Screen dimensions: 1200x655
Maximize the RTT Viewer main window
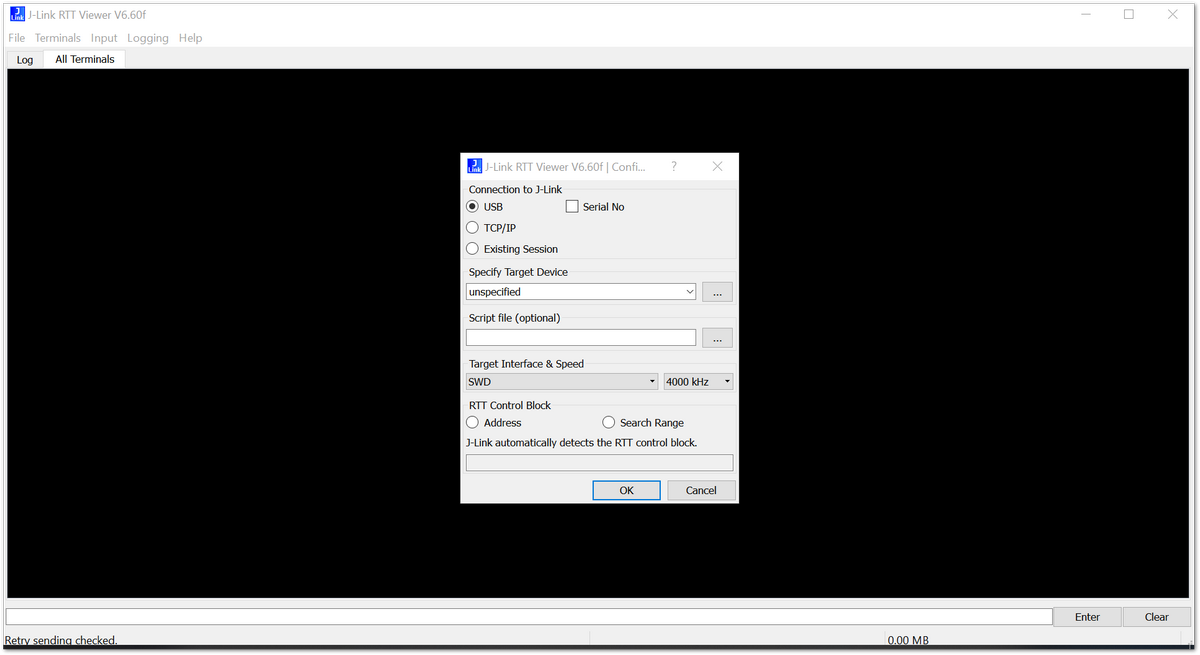(x=1129, y=14)
